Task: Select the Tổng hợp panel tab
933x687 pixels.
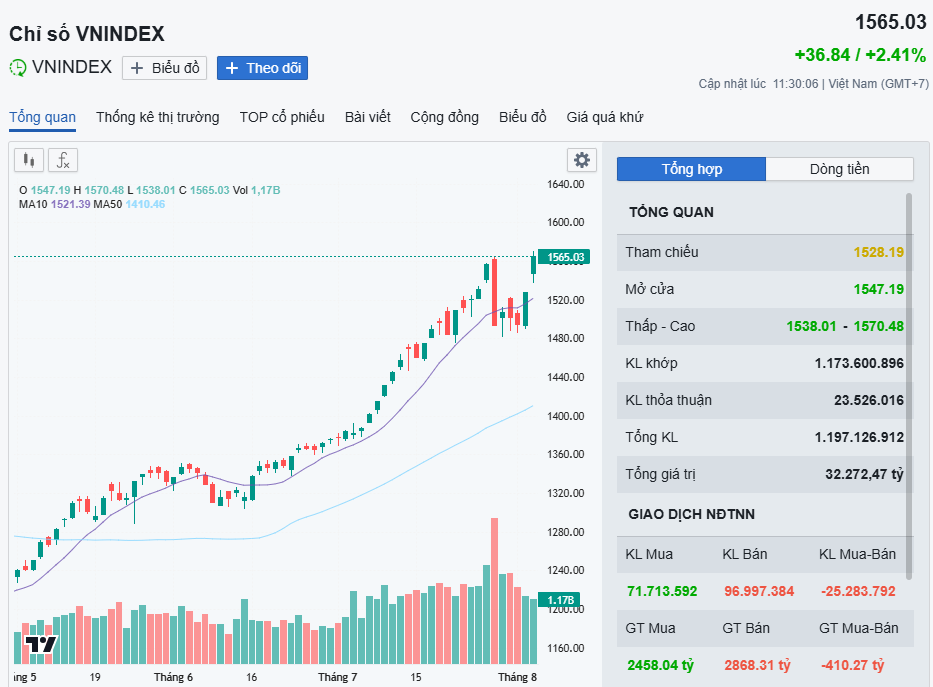Action: click(691, 169)
